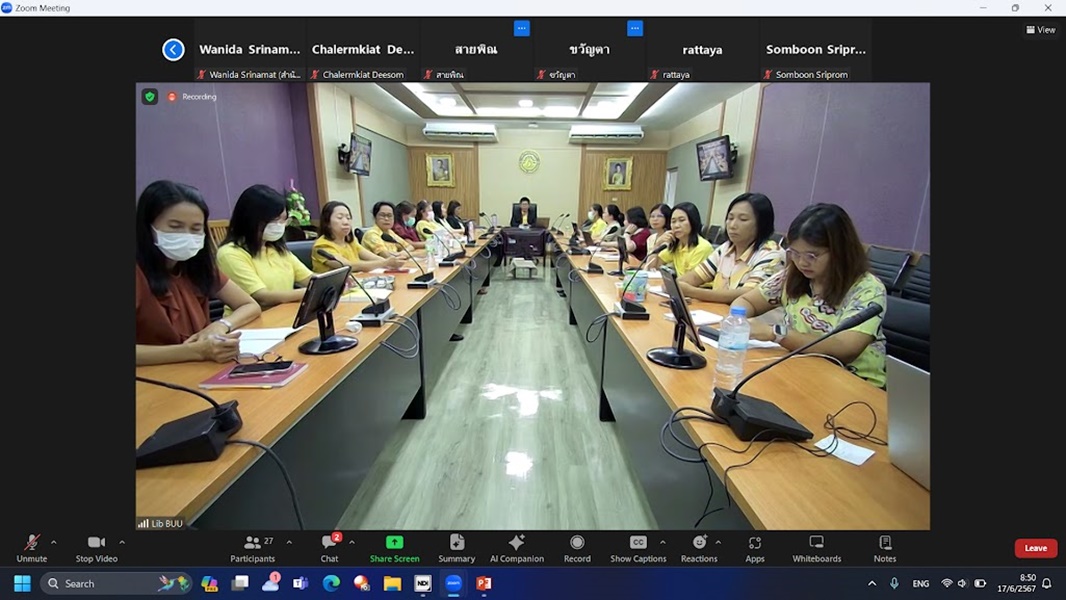
Task: Stop Video camera
Action: pos(96,547)
